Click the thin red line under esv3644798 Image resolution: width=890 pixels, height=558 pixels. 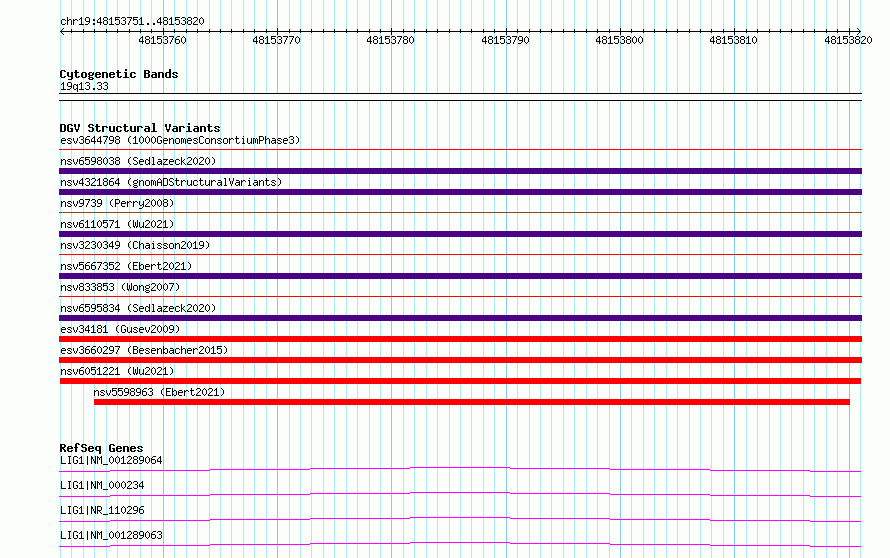(460, 150)
